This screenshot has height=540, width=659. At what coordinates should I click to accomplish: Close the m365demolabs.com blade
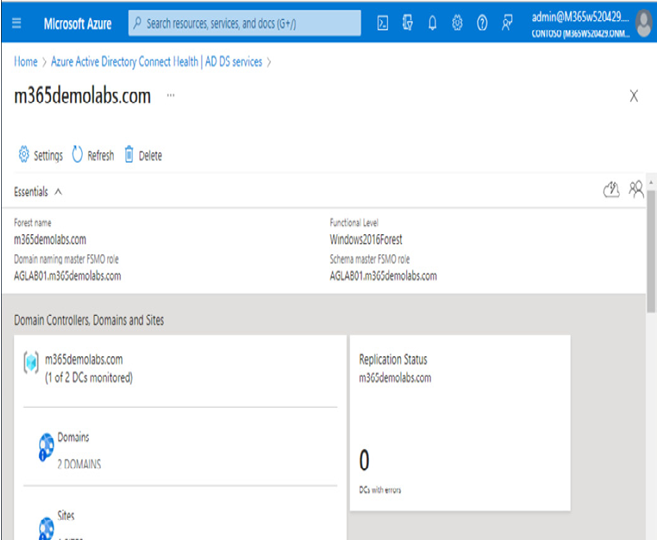pos(634,96)
